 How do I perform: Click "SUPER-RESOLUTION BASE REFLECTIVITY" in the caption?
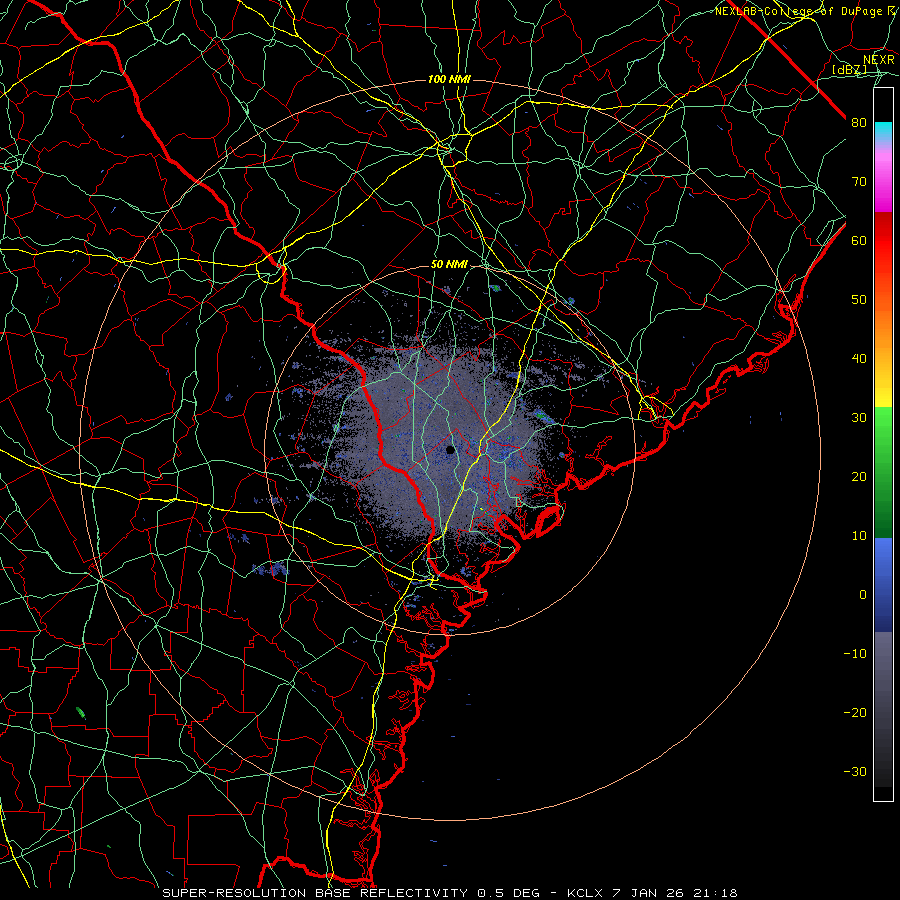coord(315,893)
